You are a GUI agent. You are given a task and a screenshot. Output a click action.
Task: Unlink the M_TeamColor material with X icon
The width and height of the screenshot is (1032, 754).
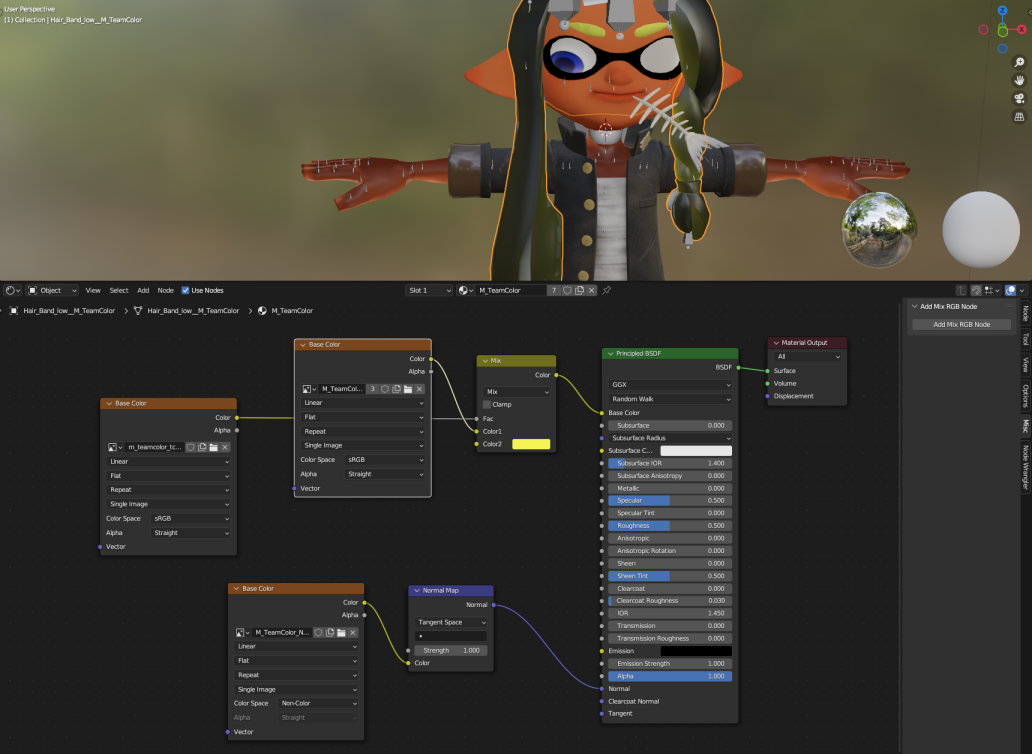pyautogui.click(x=591, y=290)
